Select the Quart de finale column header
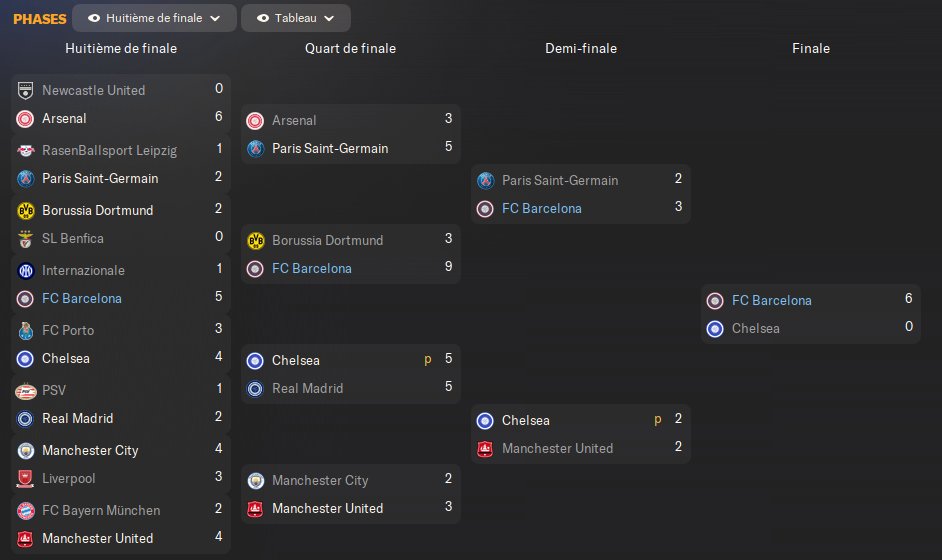Screen dimensions: 942x560 (x=350, y=48)
